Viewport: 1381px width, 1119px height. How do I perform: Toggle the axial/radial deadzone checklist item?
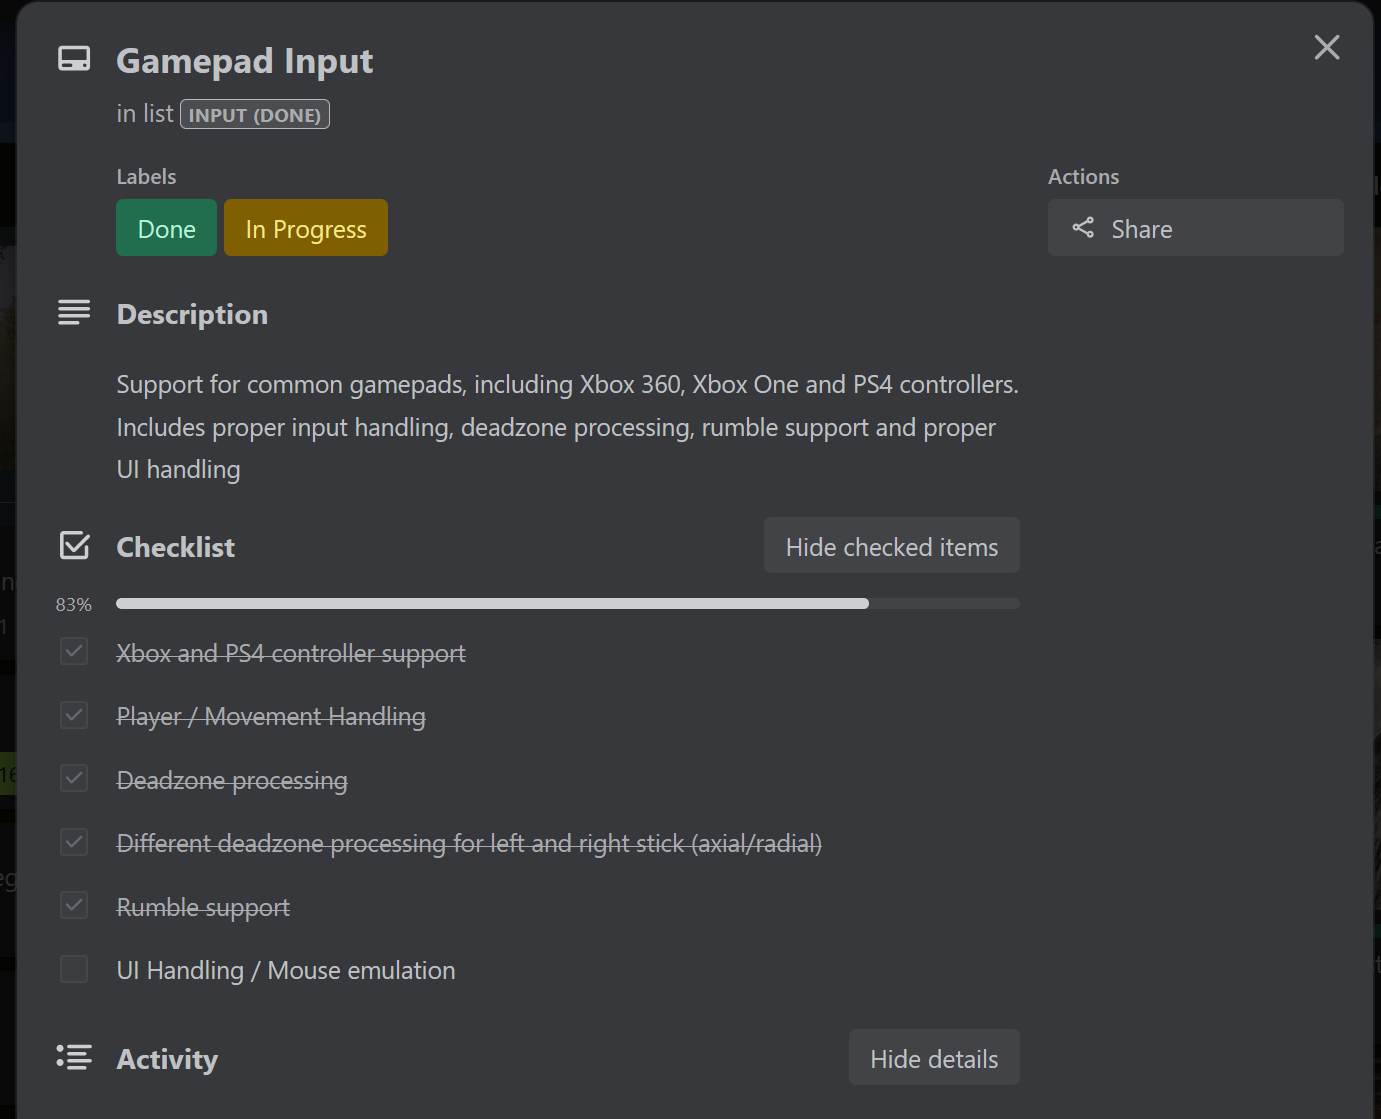tap(74, 842)
